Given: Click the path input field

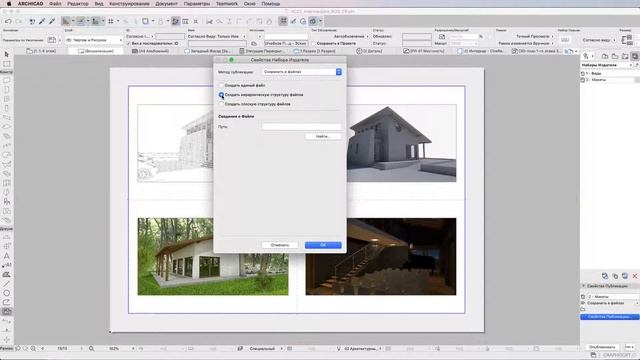Looking at the screenshot, I should tap(301, 127).
